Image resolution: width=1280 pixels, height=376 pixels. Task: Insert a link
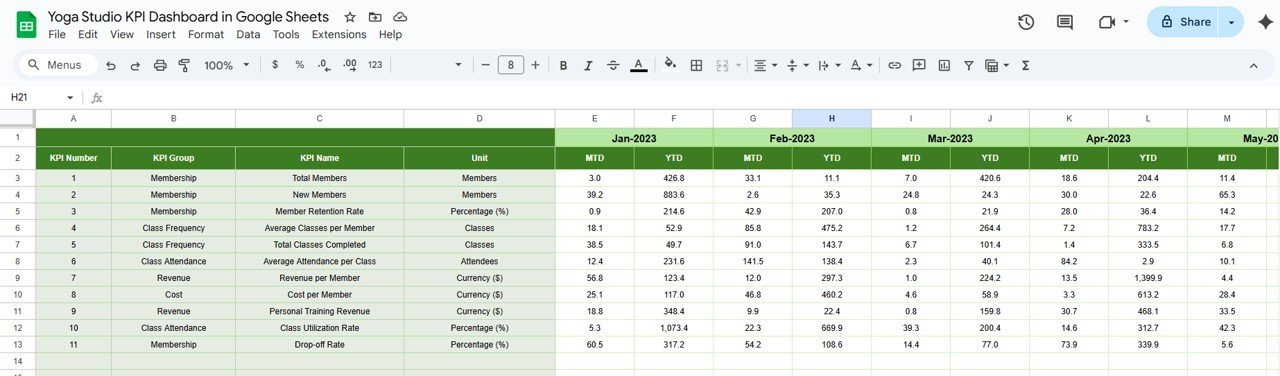click(x=894, y=65)
